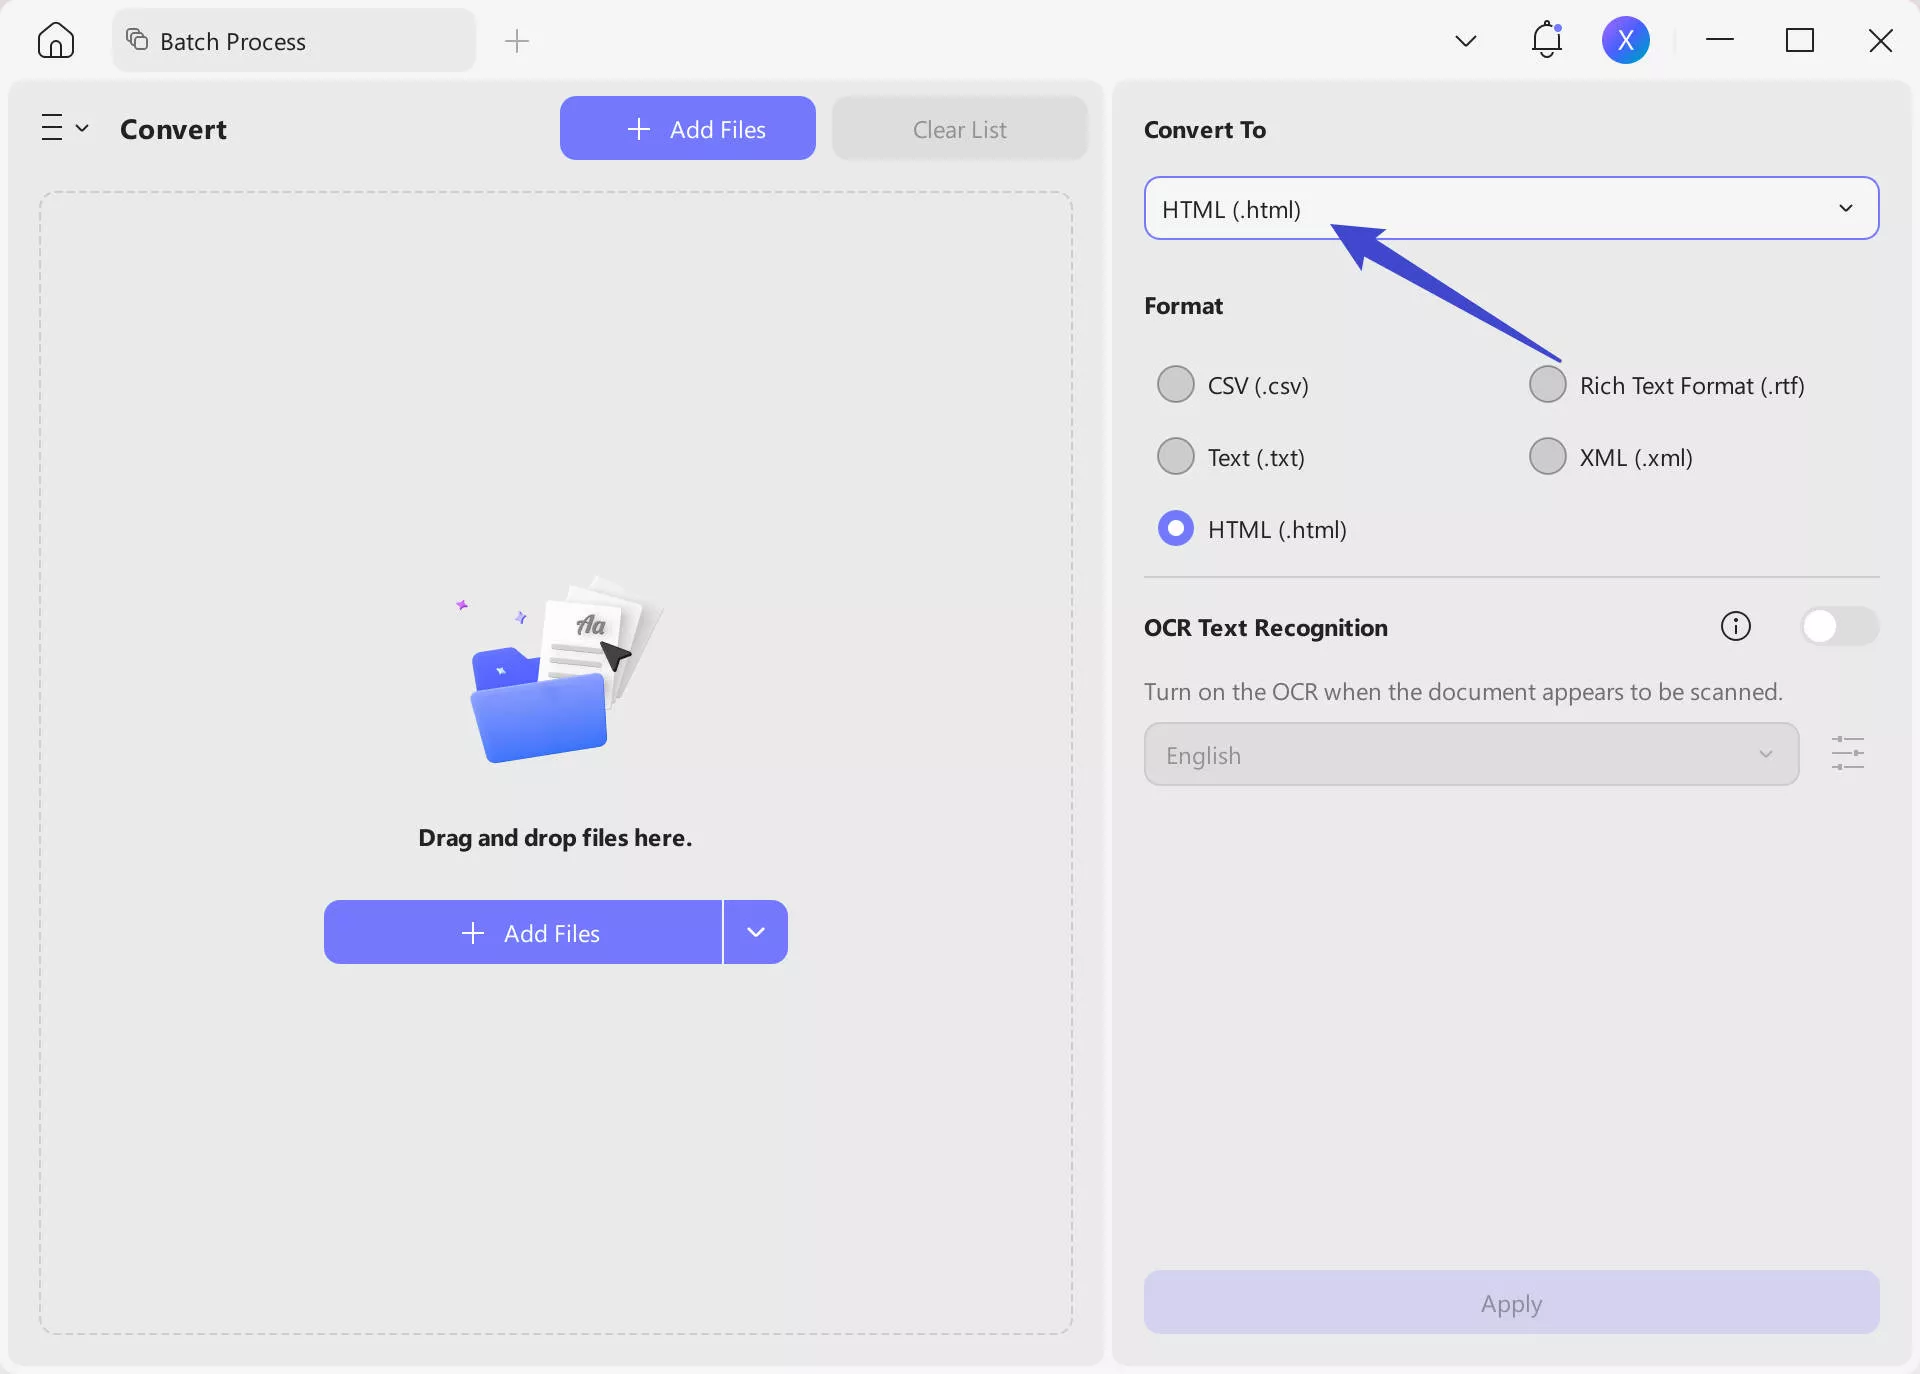Screen dimensions: 1920x1374
Task: Switch to the Batch Process tab
Action: 293,41
